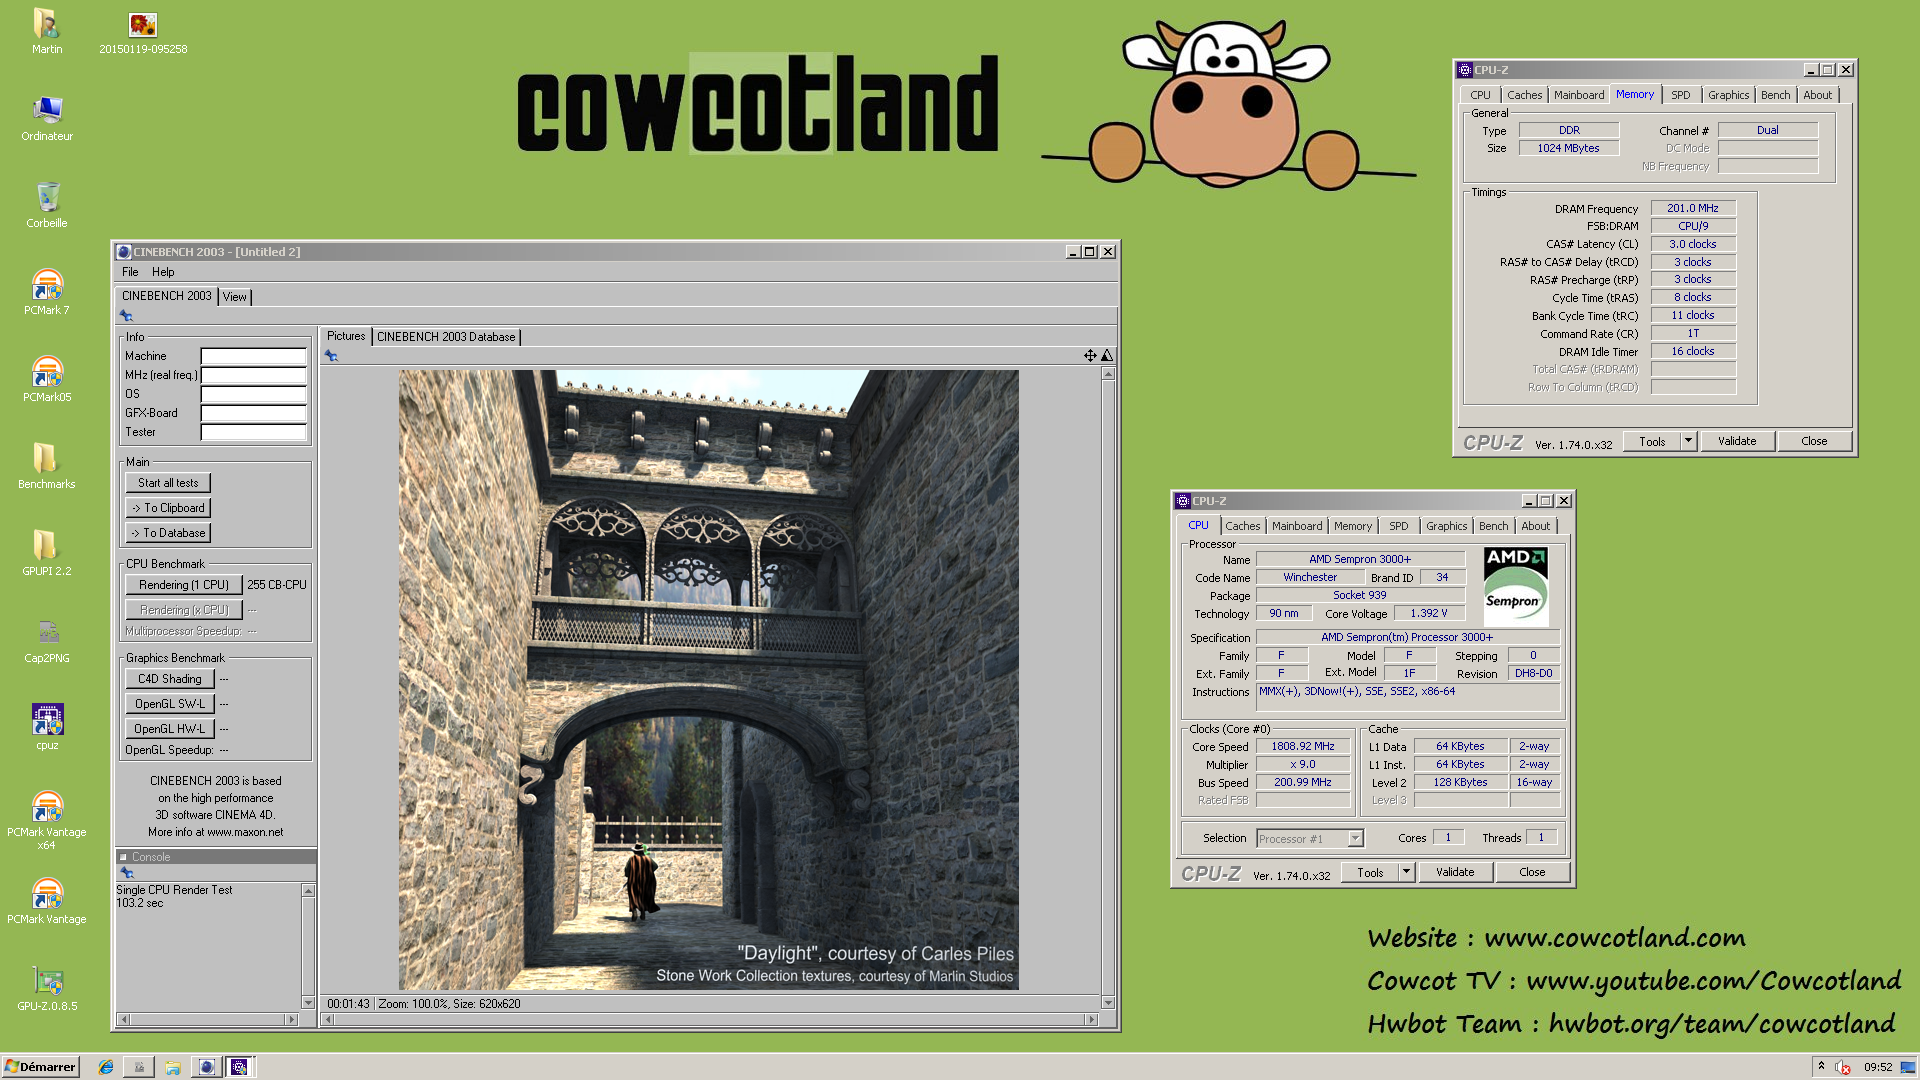Switch to the CPU-Z taskbar button
The width and height of the screenshot is (1920, 1080).
[239, 1067]
